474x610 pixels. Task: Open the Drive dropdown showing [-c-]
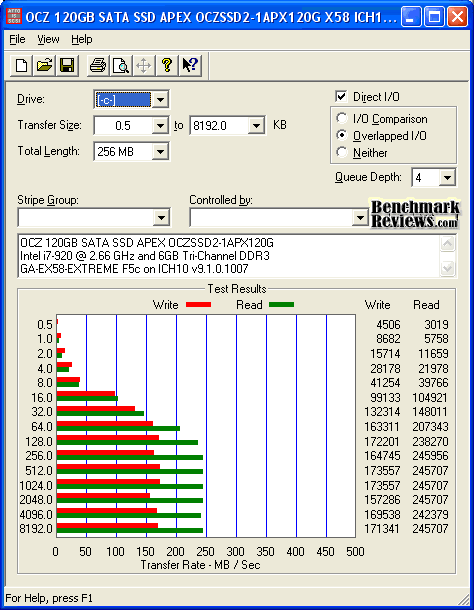coord(160,100)
